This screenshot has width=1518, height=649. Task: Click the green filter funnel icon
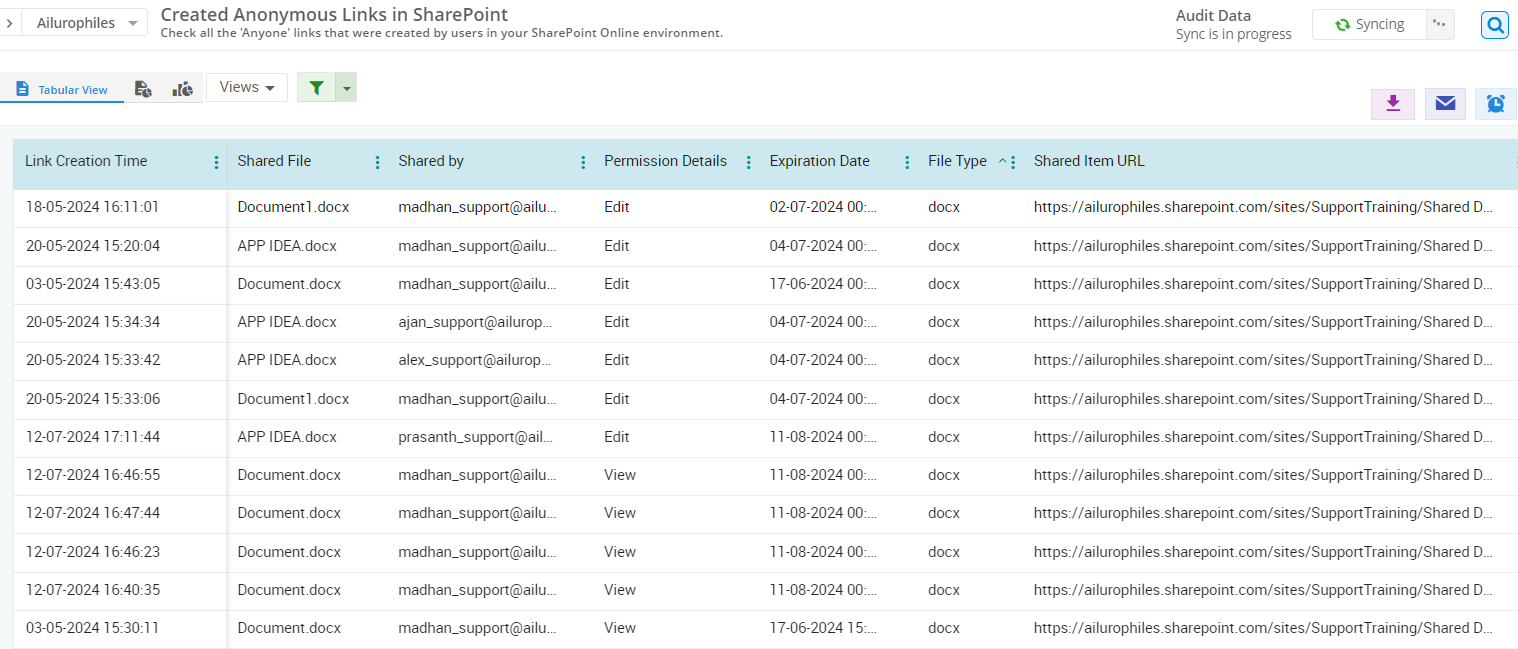coord(316,88)
